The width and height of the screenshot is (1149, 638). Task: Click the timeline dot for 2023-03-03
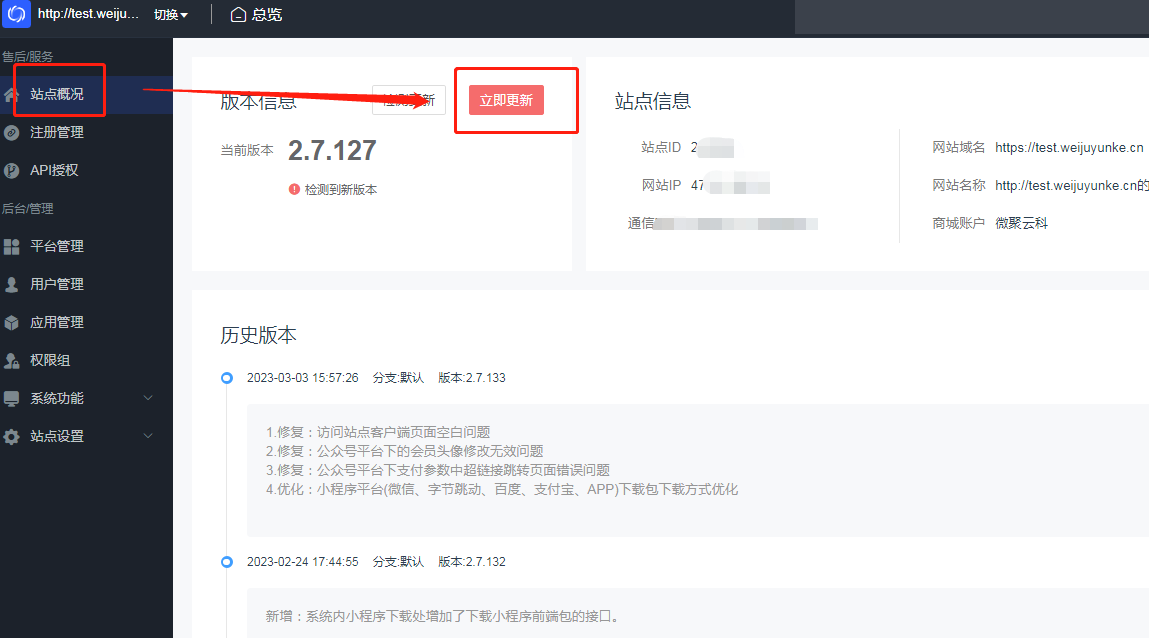pyautogui.click(x=227, y=378)
